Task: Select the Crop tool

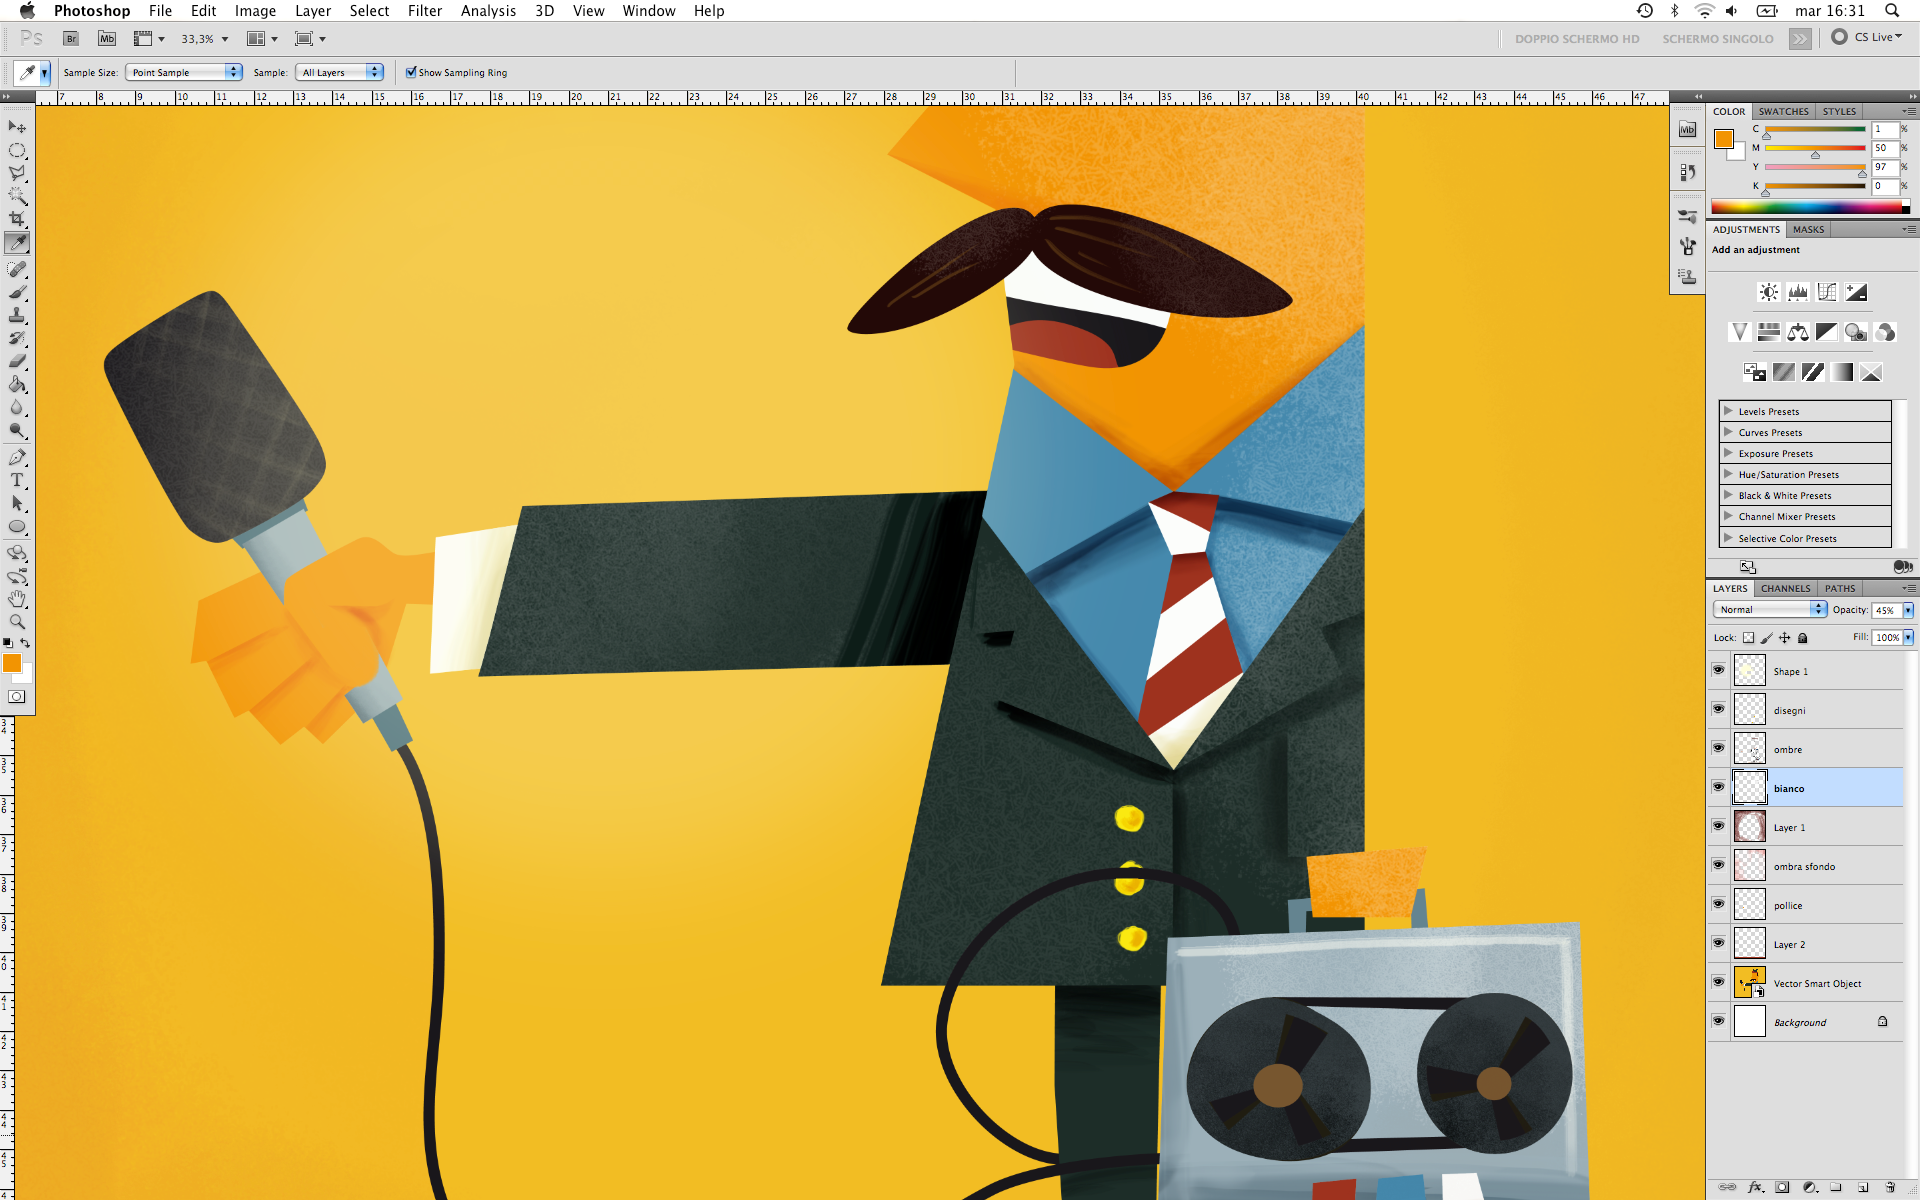Action: 17,219
